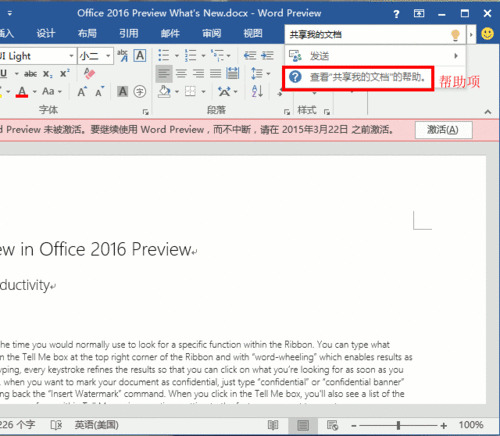Click the numbered list icon
Screen dimensions: 500x436
click(x=191, y=55)
